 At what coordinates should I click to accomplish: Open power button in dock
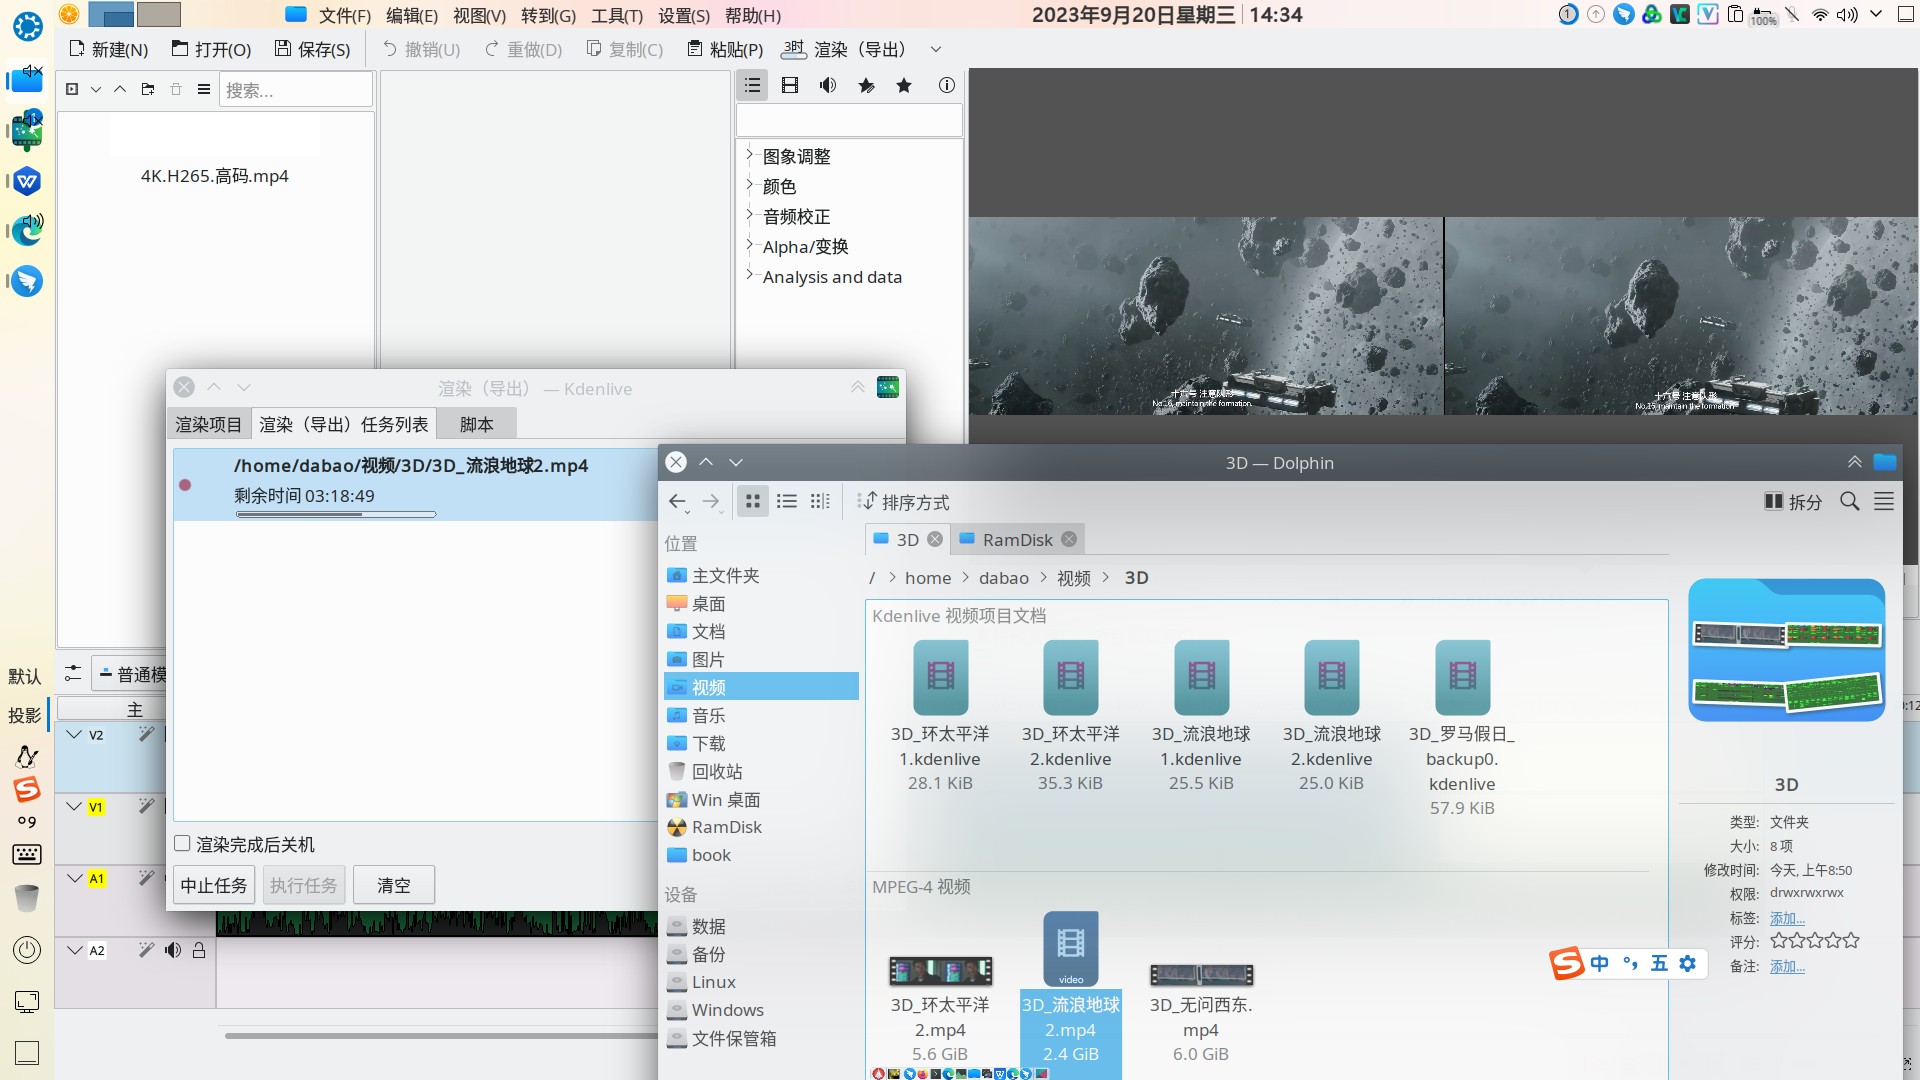(27, 950)
